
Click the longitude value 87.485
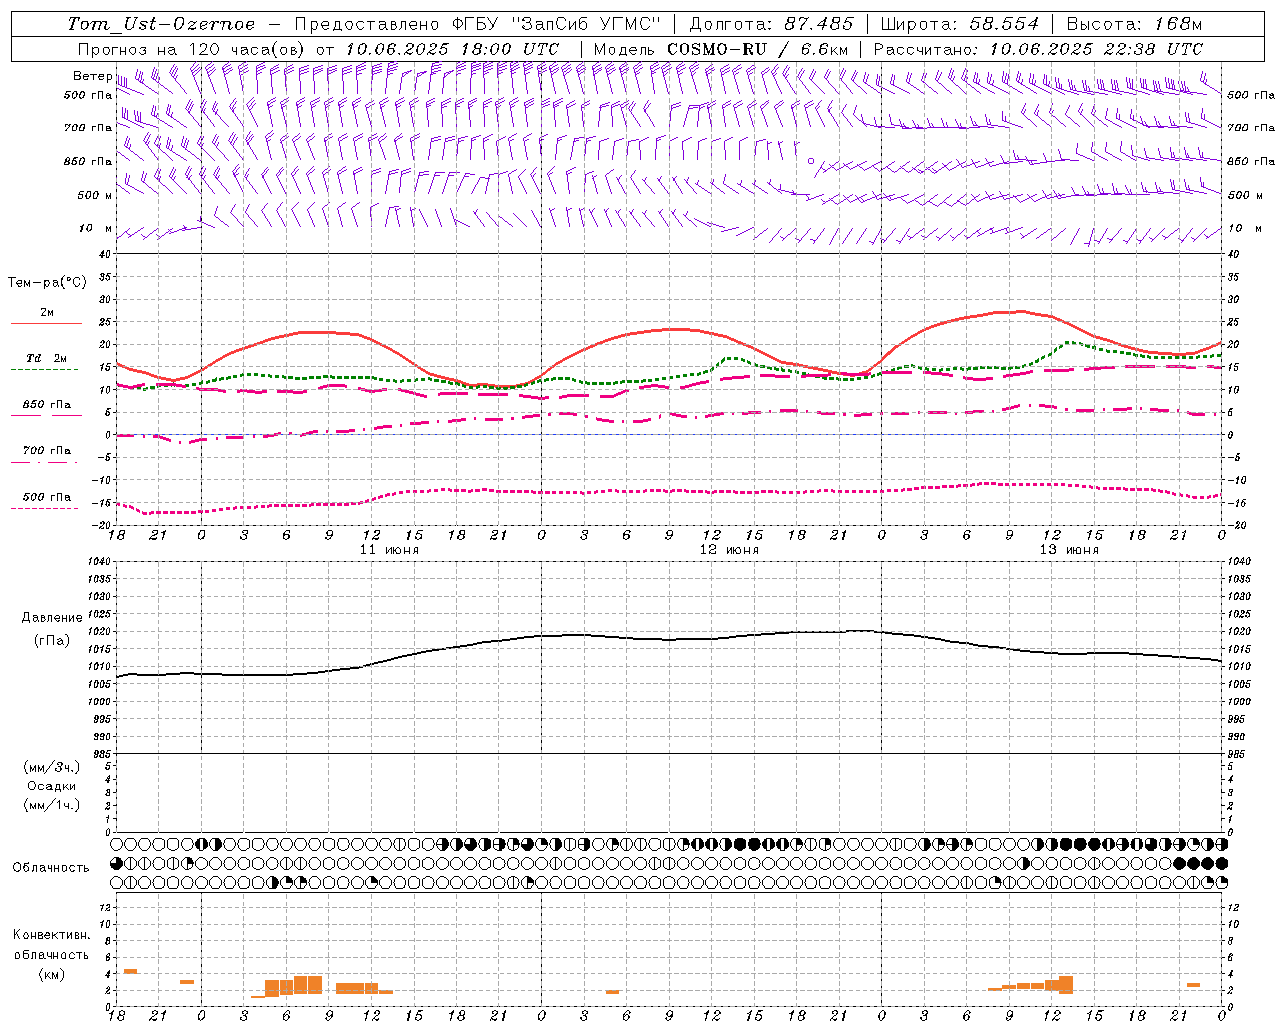coord(819,24)
